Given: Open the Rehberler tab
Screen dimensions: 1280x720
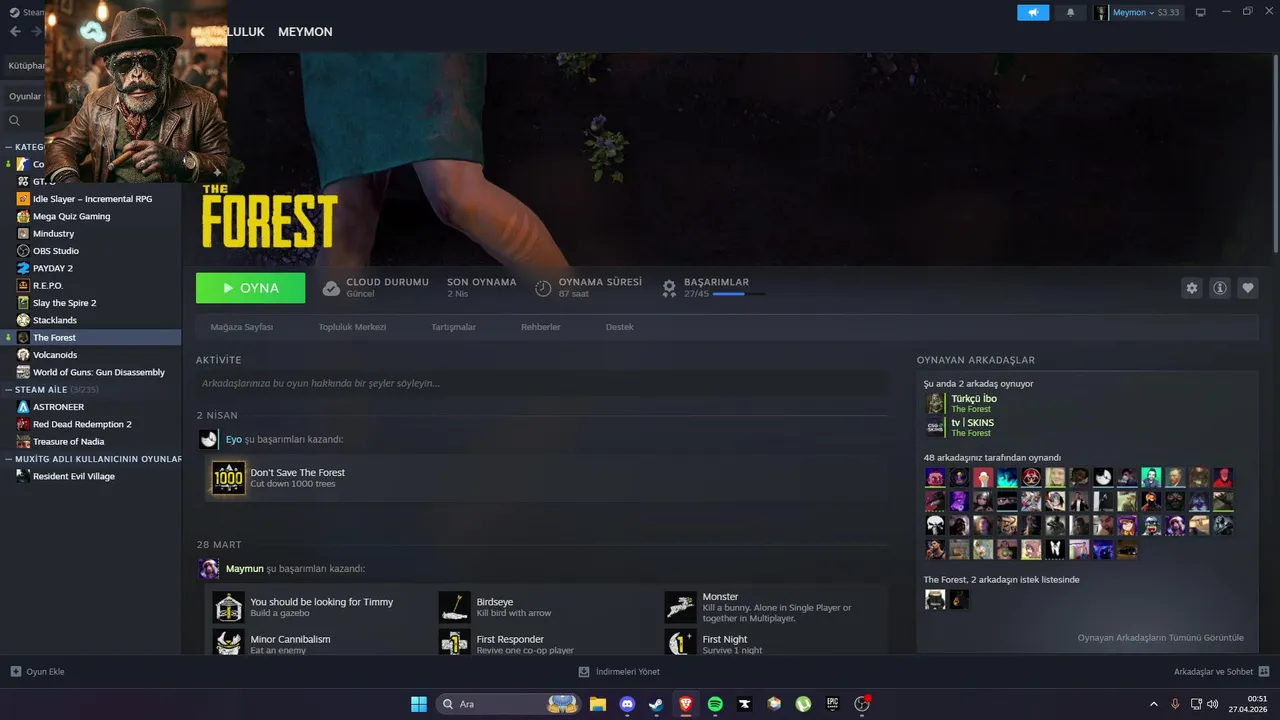Looking at the screenshot, I should tap(541, 327).
